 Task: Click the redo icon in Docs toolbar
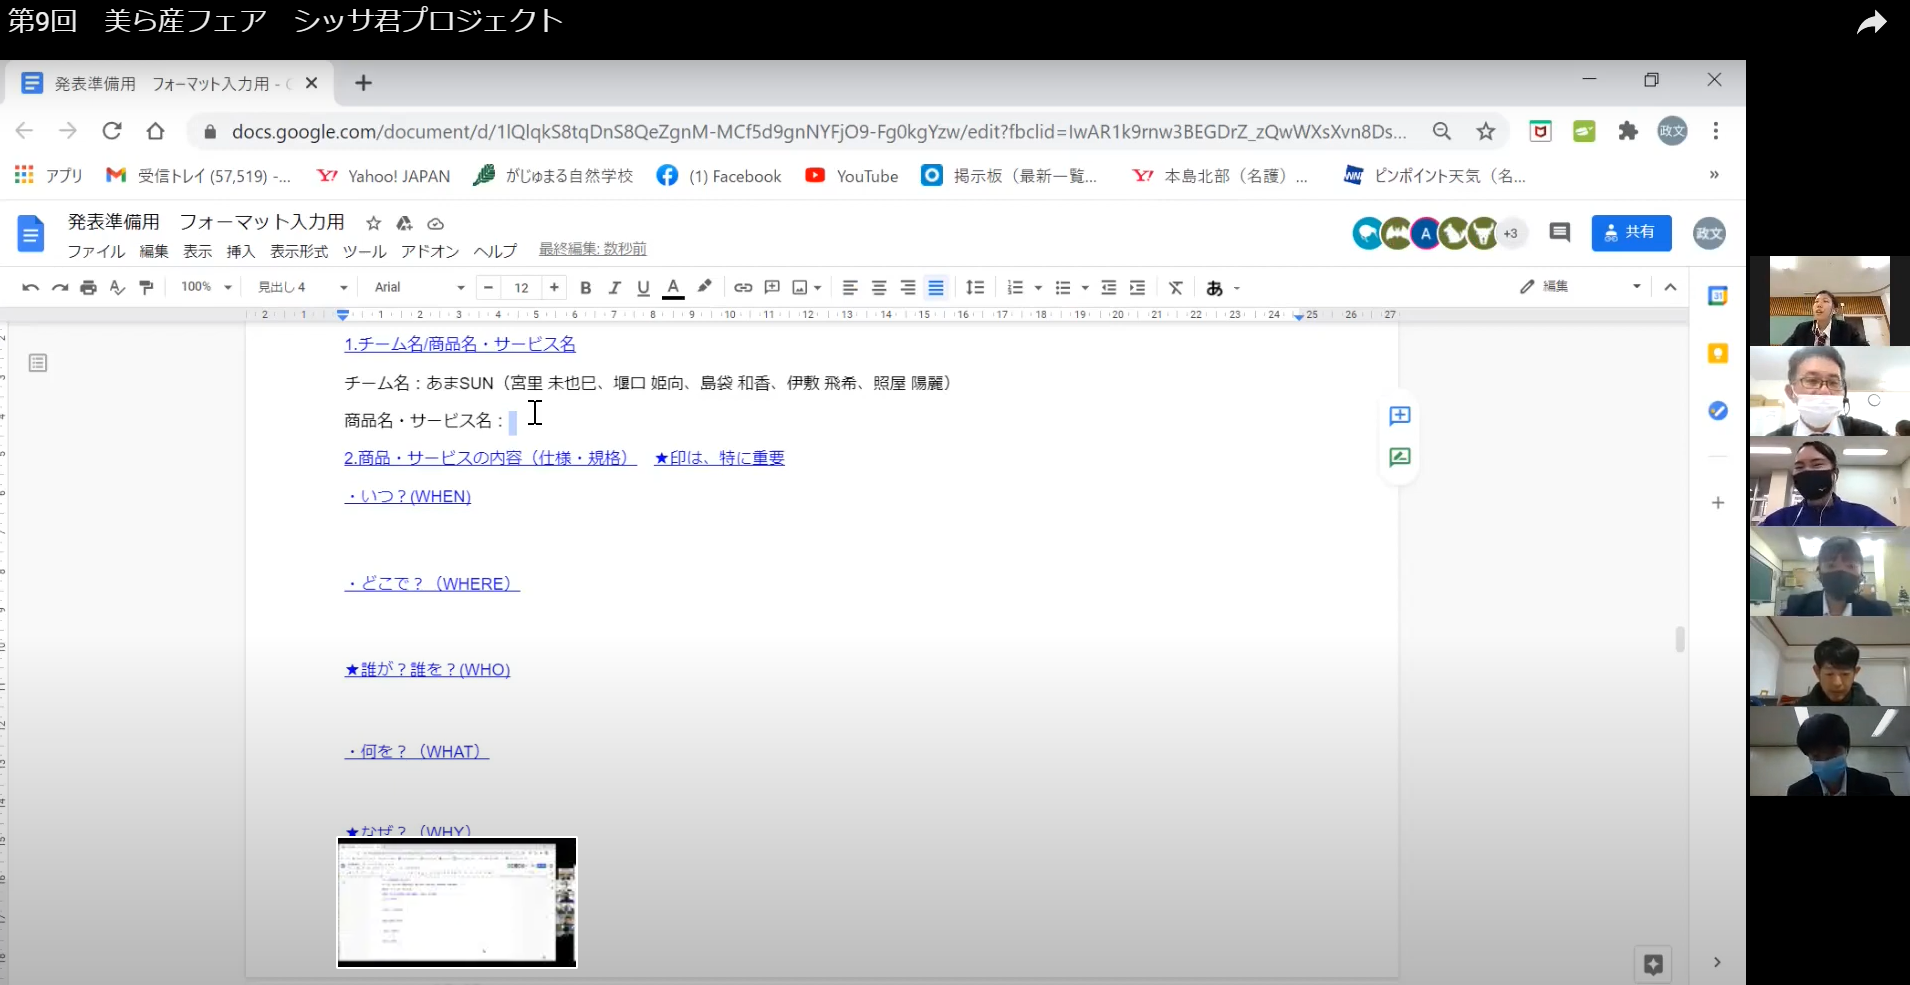(x=60, y=288)
